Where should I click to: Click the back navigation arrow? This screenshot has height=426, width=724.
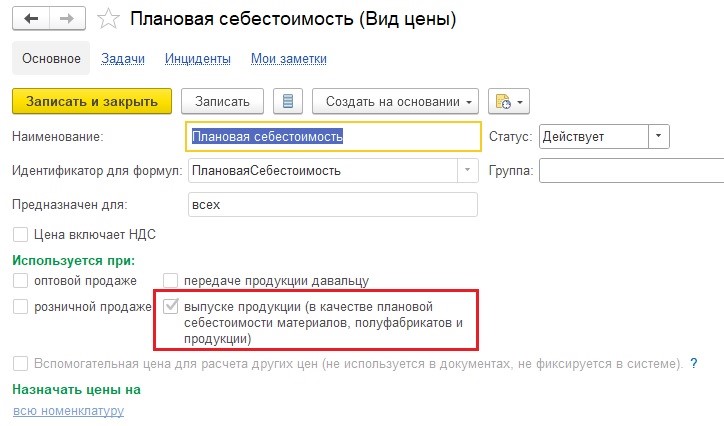pyautogui.click(x=32, y=19)
